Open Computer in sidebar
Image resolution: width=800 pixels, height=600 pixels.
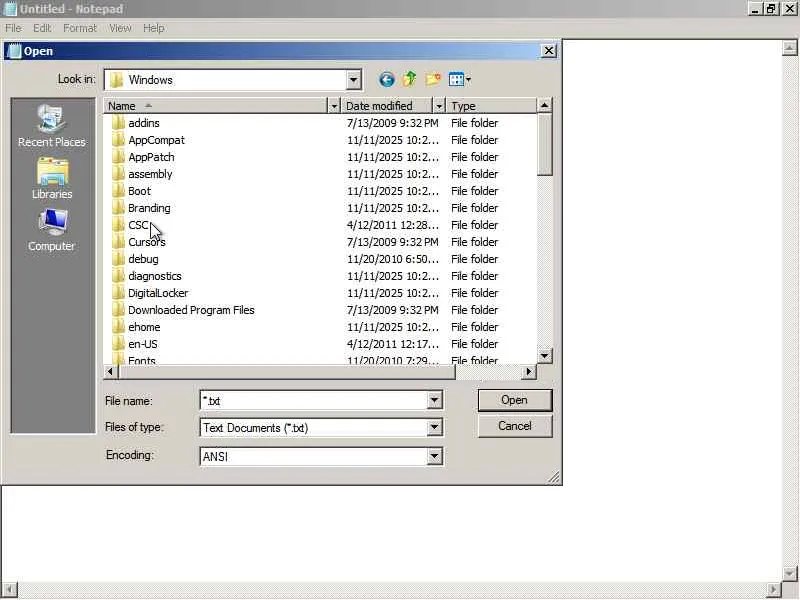(52, 231)
